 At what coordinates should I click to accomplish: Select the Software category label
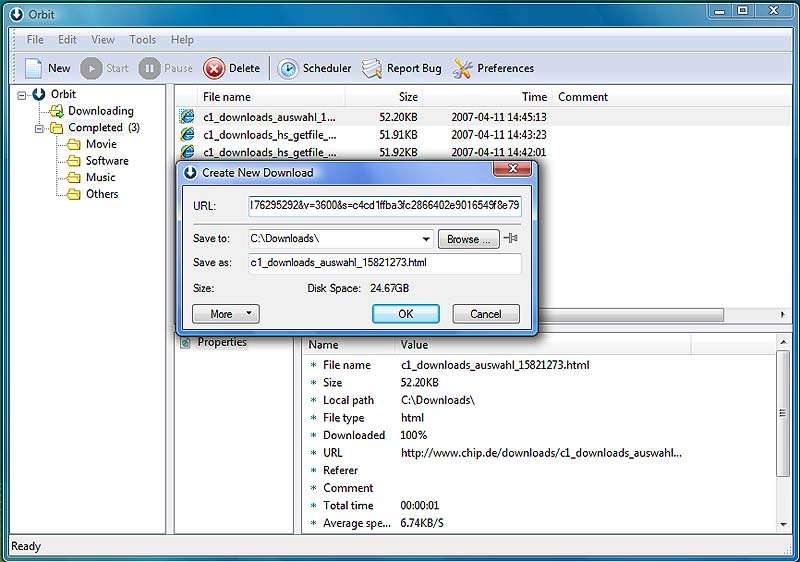pos(107,161)
